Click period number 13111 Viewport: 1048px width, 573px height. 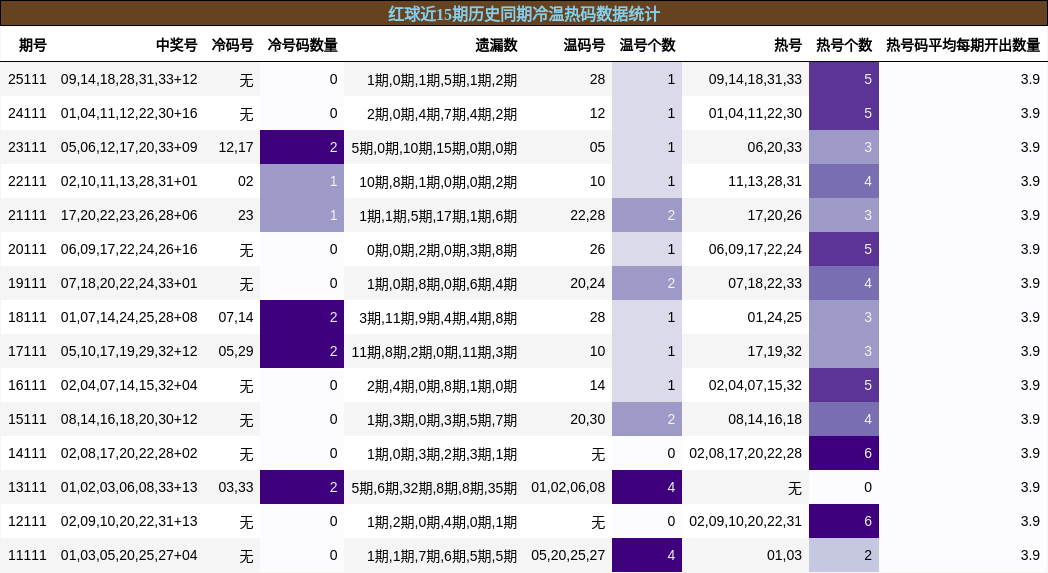pos(27,487)
